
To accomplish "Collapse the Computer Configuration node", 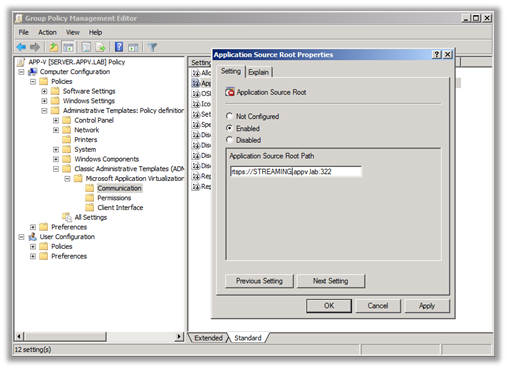I will click(21, 72).
